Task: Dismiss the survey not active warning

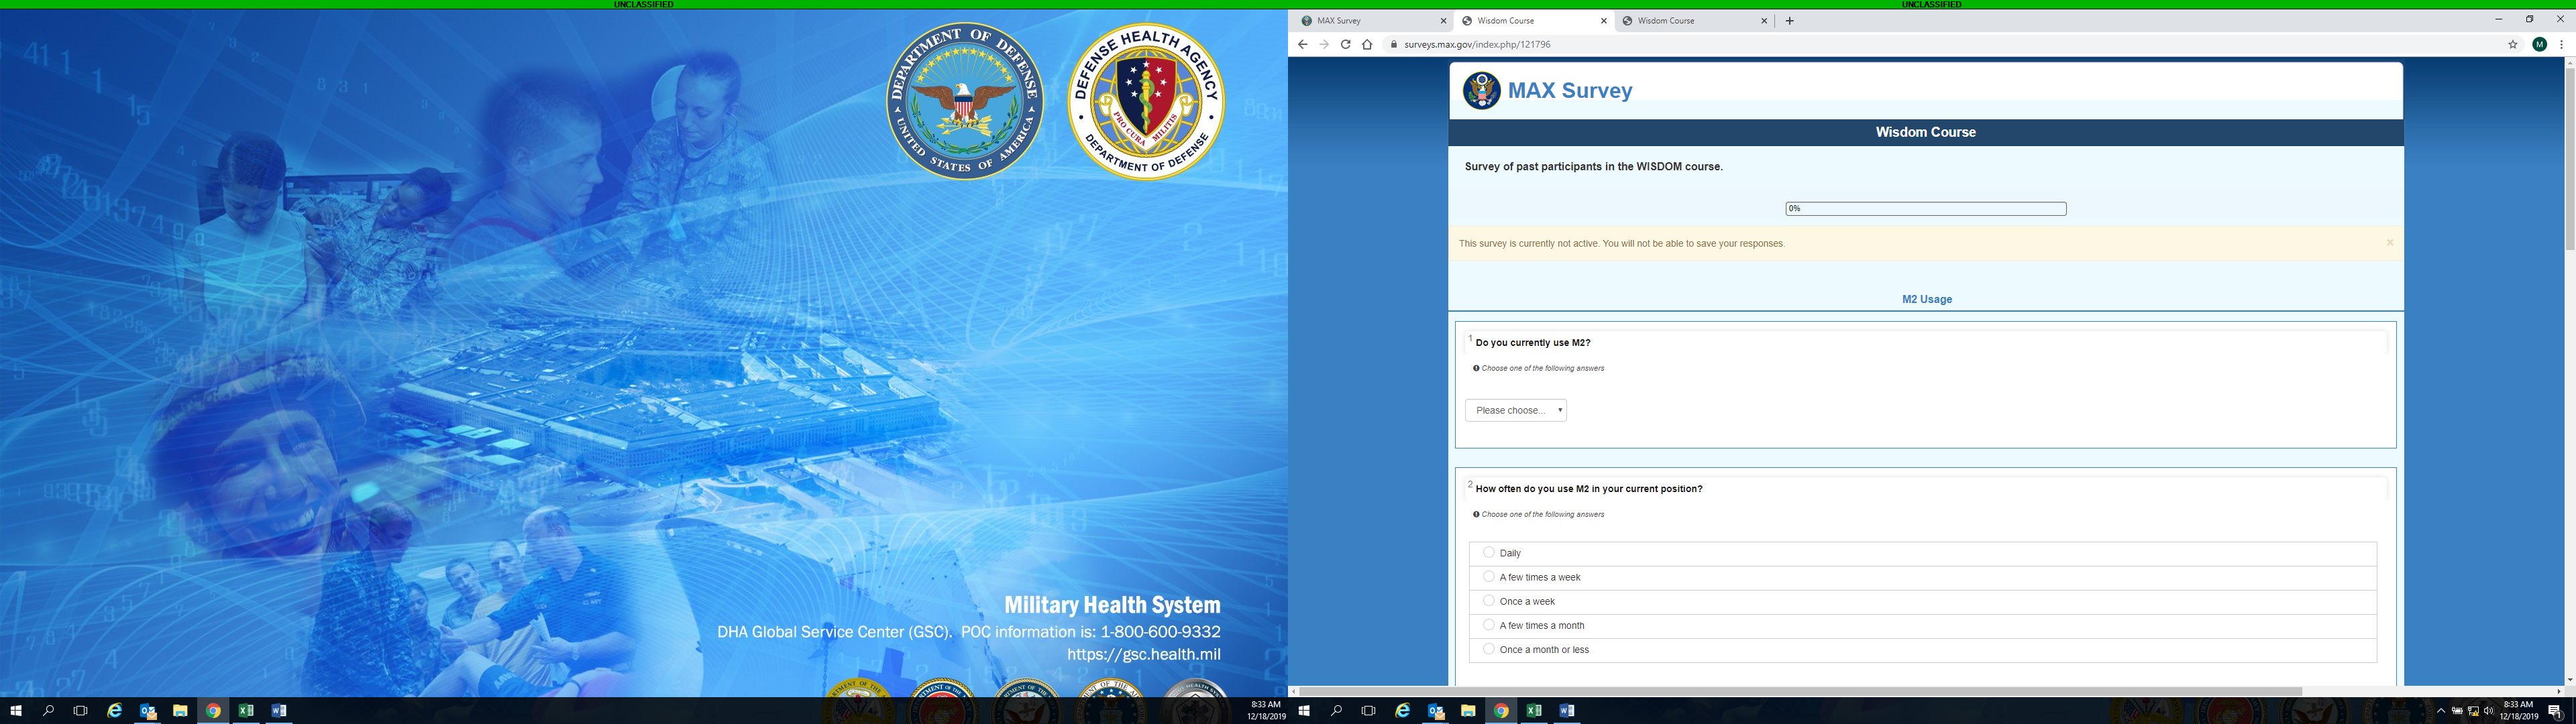Action: [x=2390, y=243]
